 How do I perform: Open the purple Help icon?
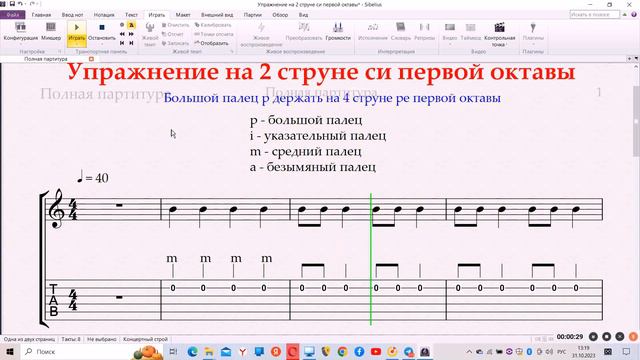pyautogui.click(x=634, y=15)
